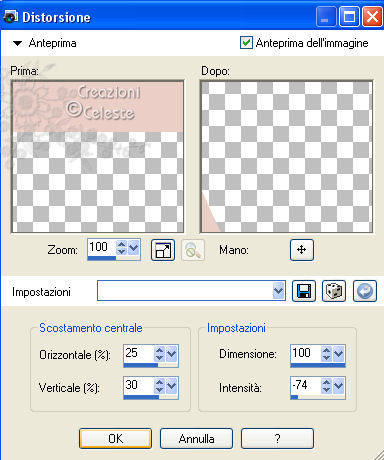Viewport: 384px width, 460px height.
Task: Increase the Dimensione value with up arrow
Action: click(327, 350)
